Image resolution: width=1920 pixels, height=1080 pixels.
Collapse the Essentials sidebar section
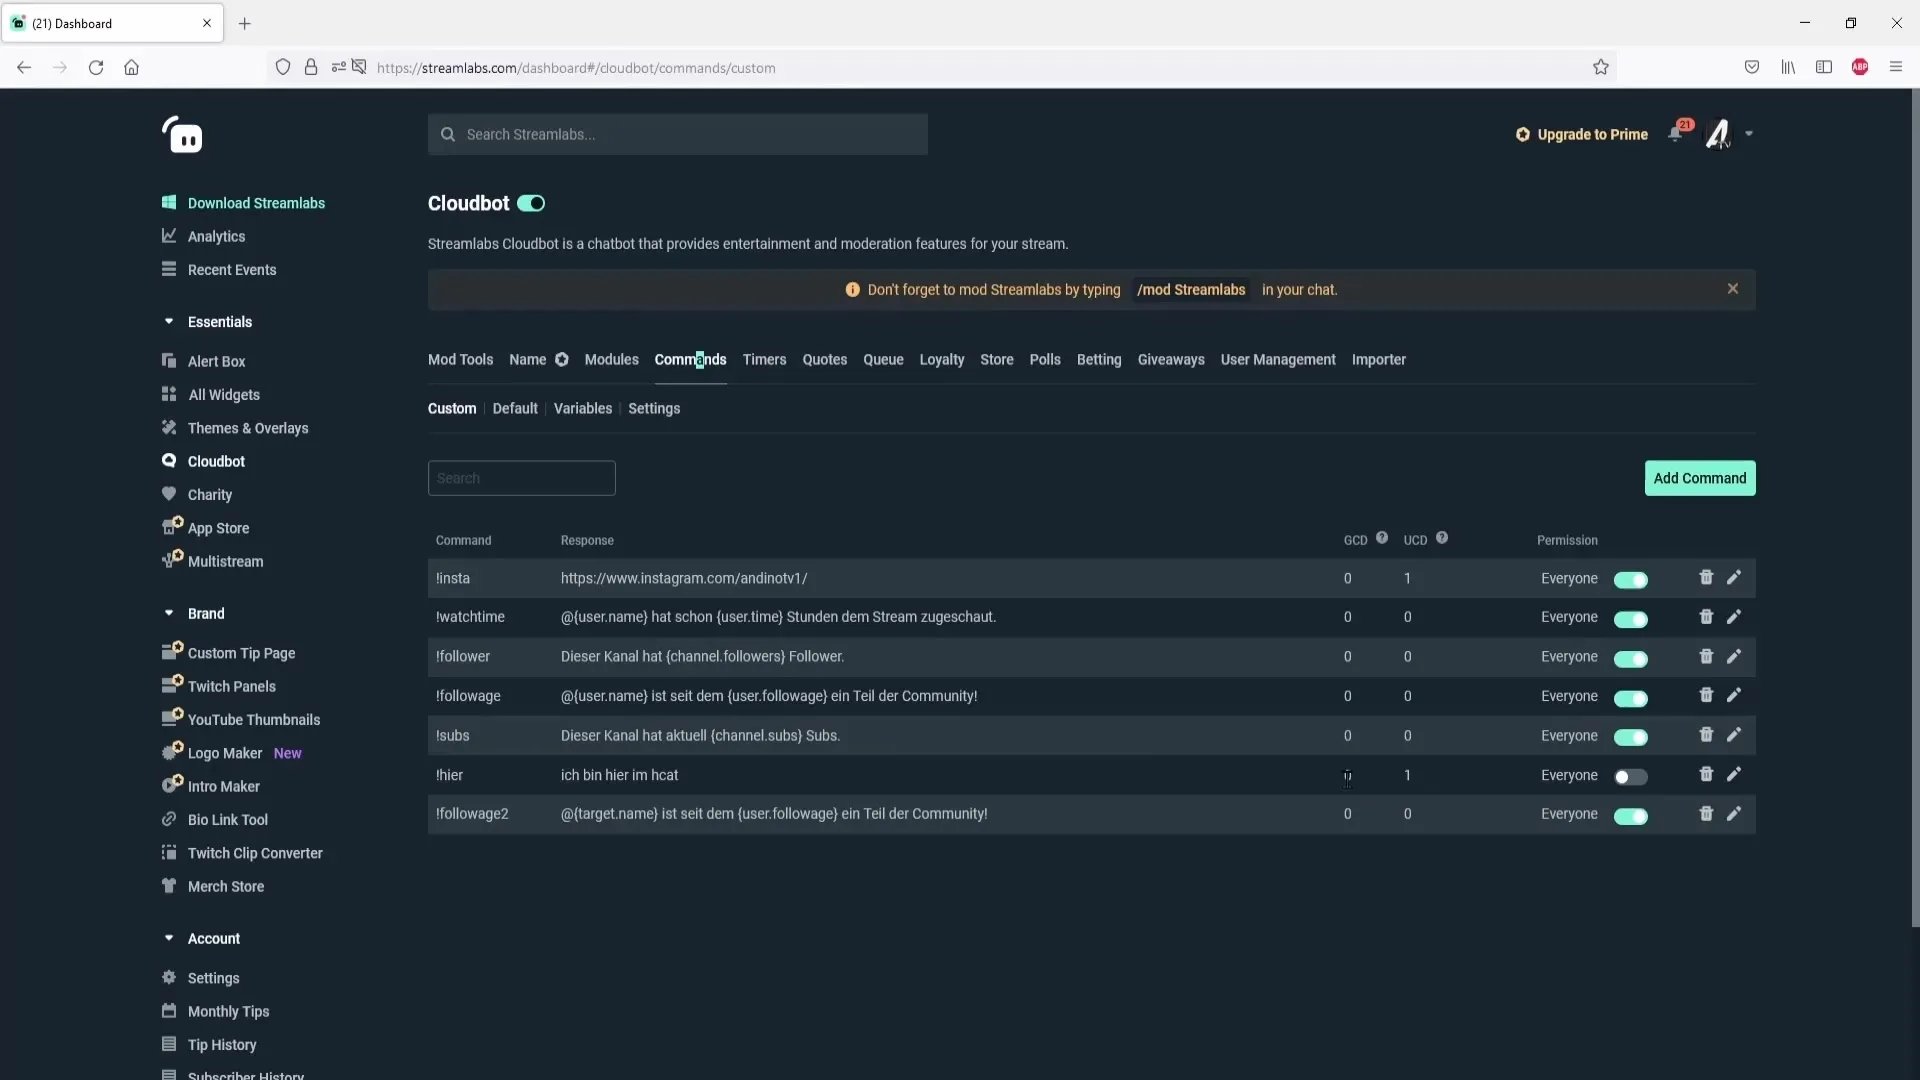(x=169, y=322)
